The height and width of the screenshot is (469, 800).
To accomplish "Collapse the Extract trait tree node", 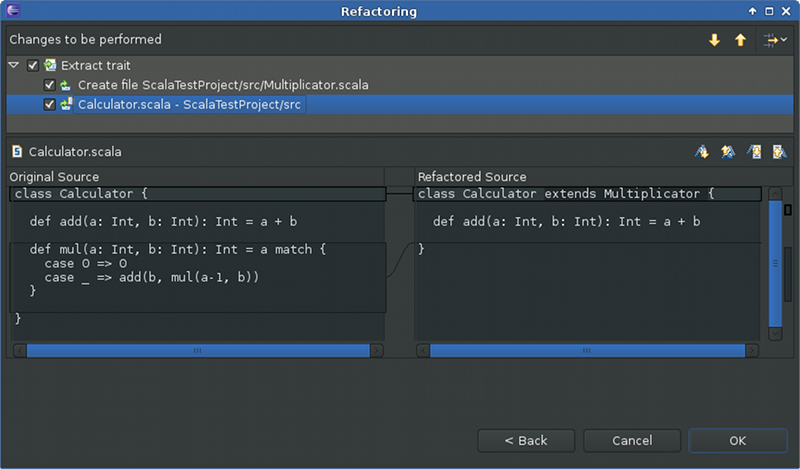I will [13, 66].
